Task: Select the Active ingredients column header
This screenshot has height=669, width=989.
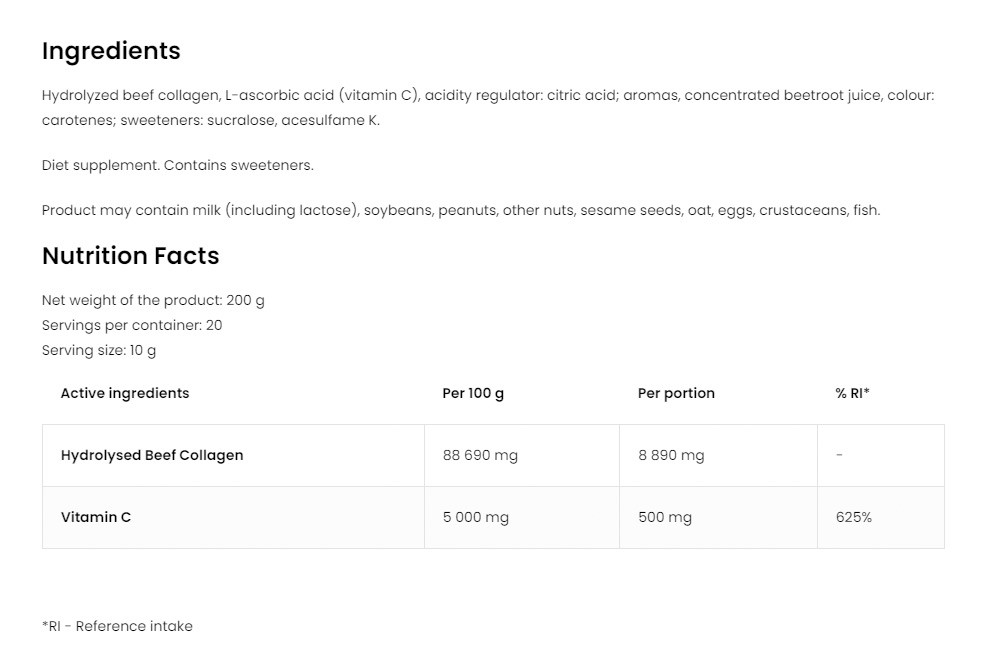Action: click(125, 393)
